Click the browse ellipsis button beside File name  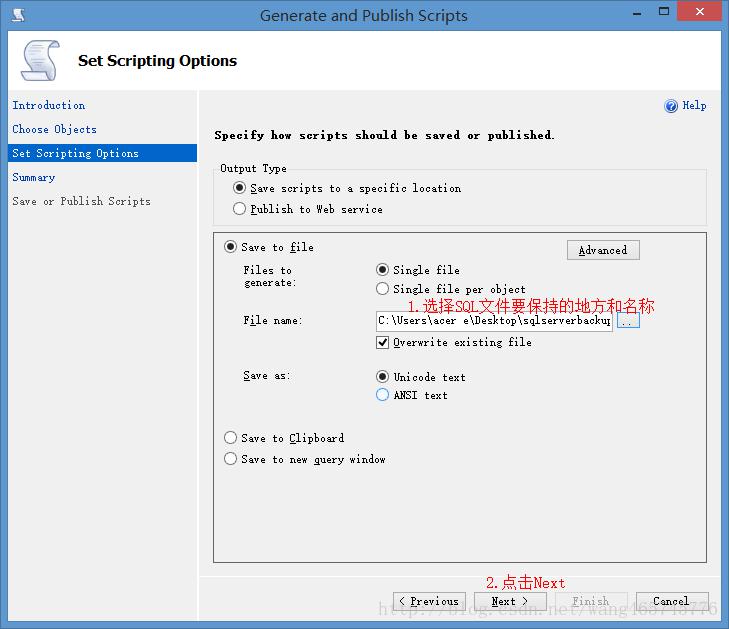coord(627,321)
